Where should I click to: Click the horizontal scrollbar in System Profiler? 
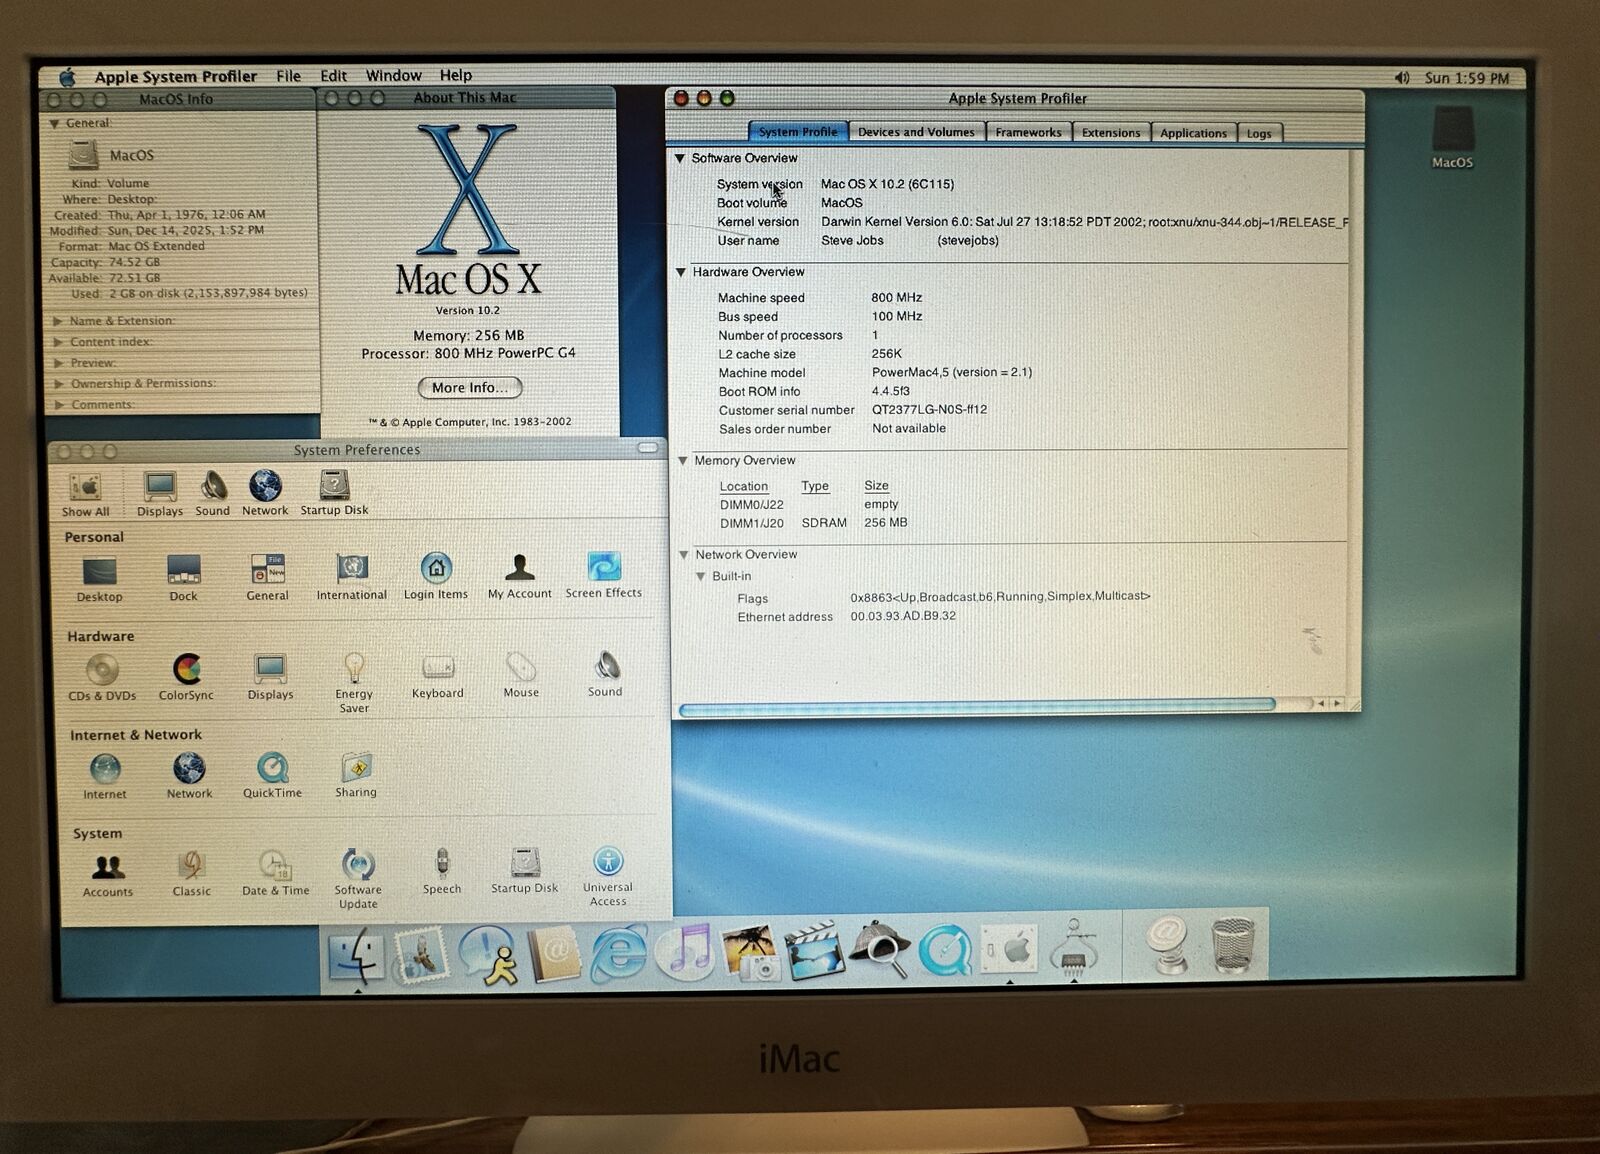click(x=976, y=706)
